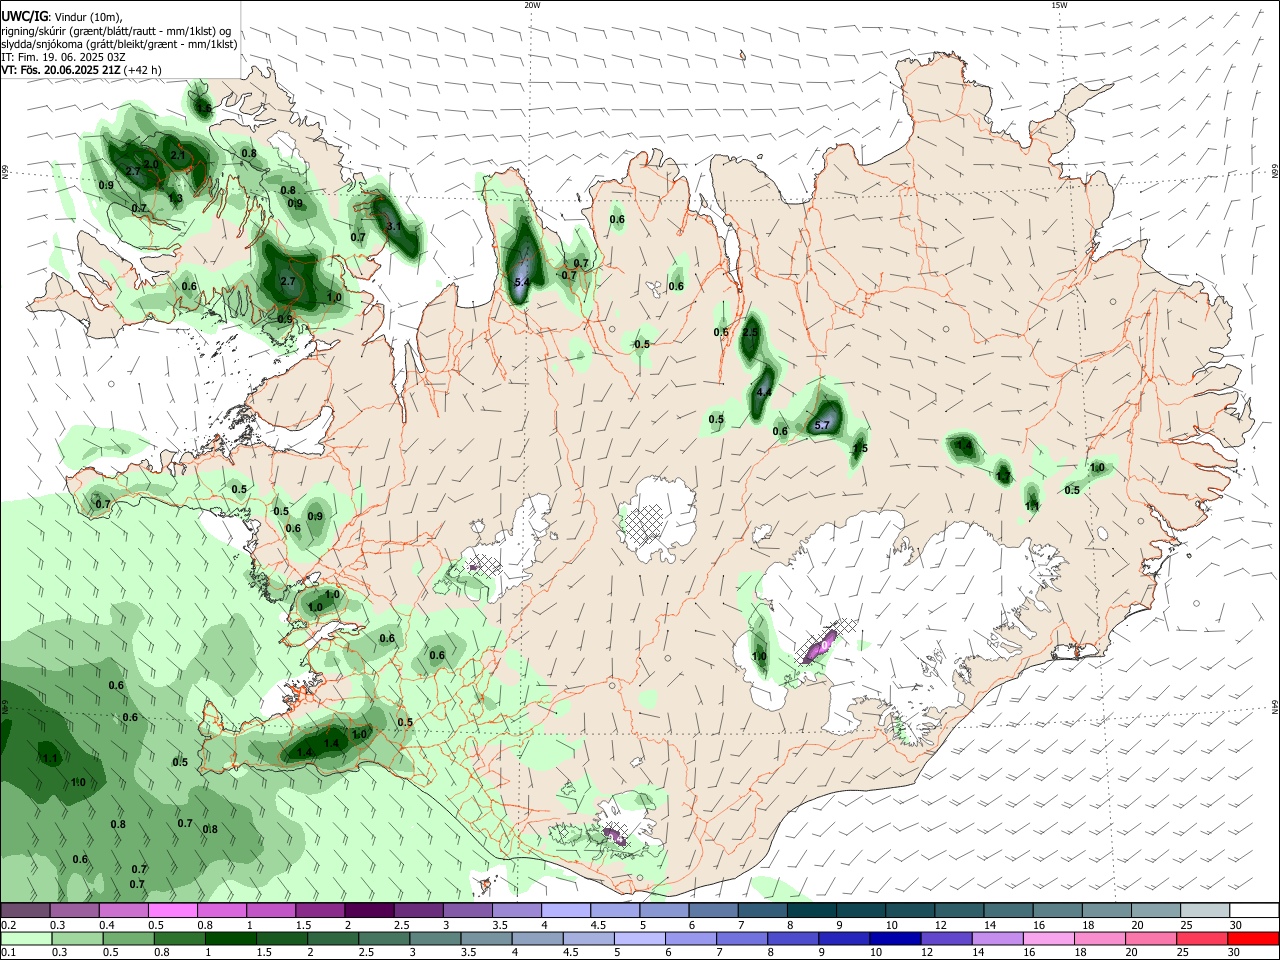Click the 5.4 precipitation value on the map
This screenshot has height=960, width=1280.
(x=521, y=283)
